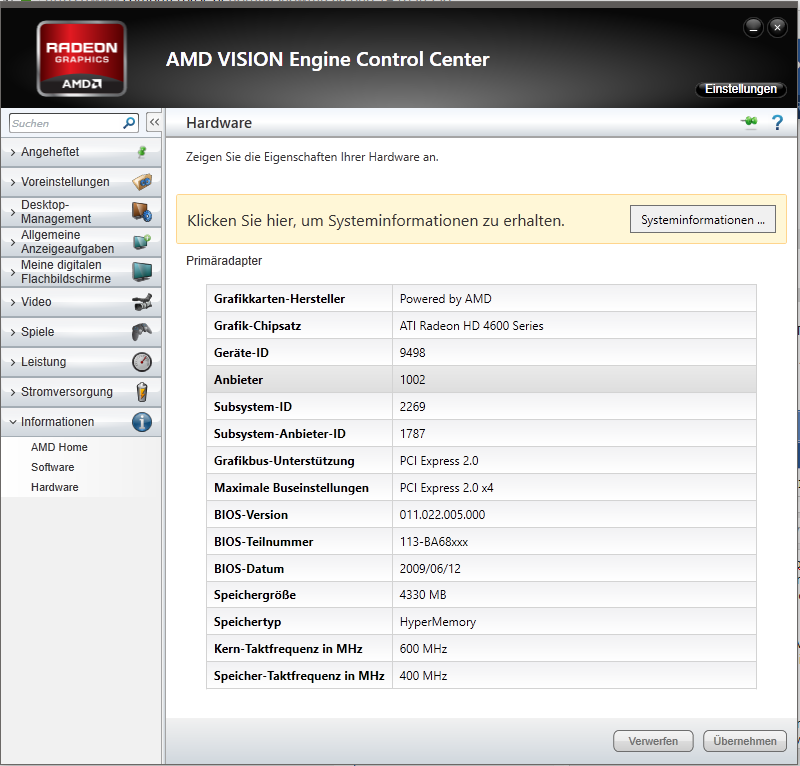The height and width of the screenshot is (766, 800).
Task: Click the Primäradapter heading
Action: click(x=224, y=261)
